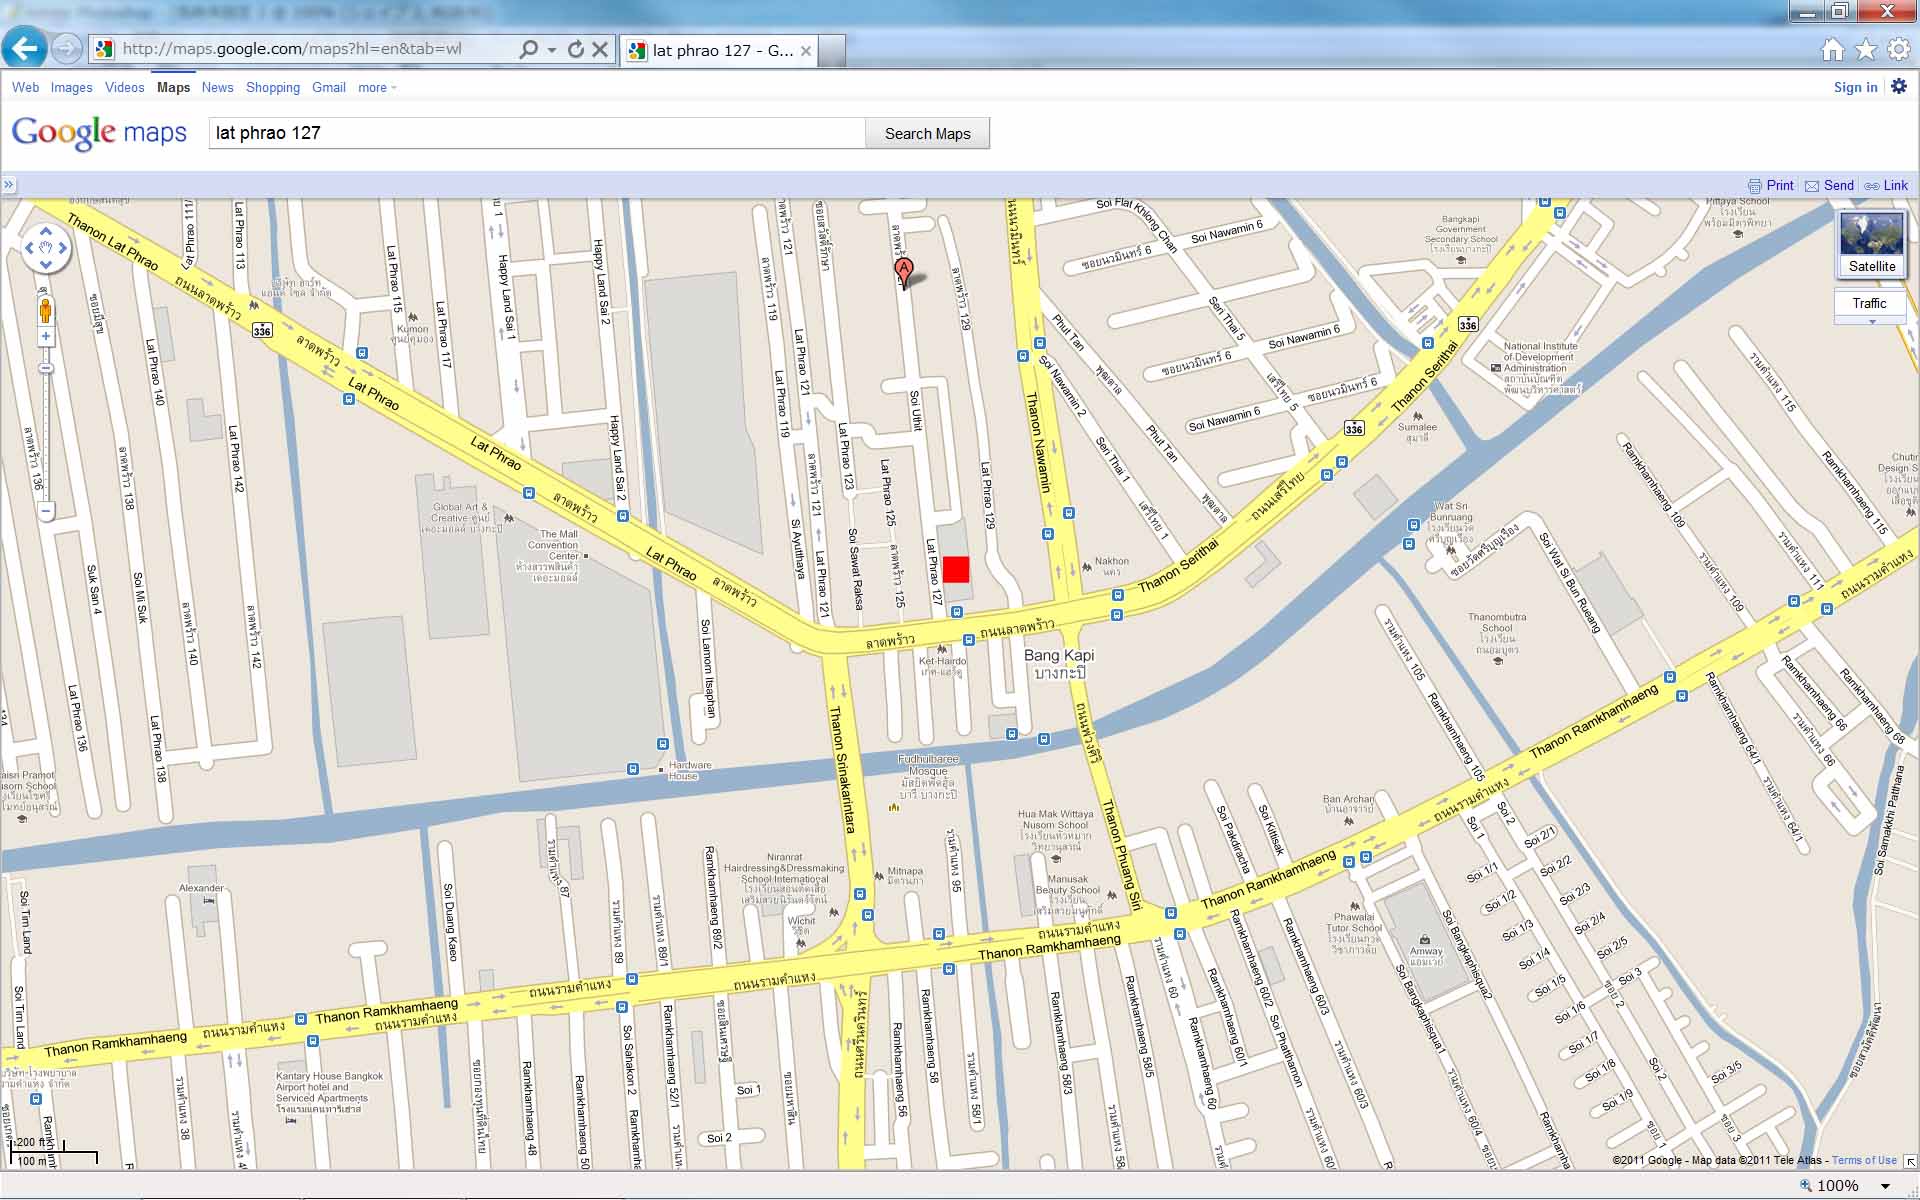
Task: Click the browser forward arrow
Action: pos(66,48)
